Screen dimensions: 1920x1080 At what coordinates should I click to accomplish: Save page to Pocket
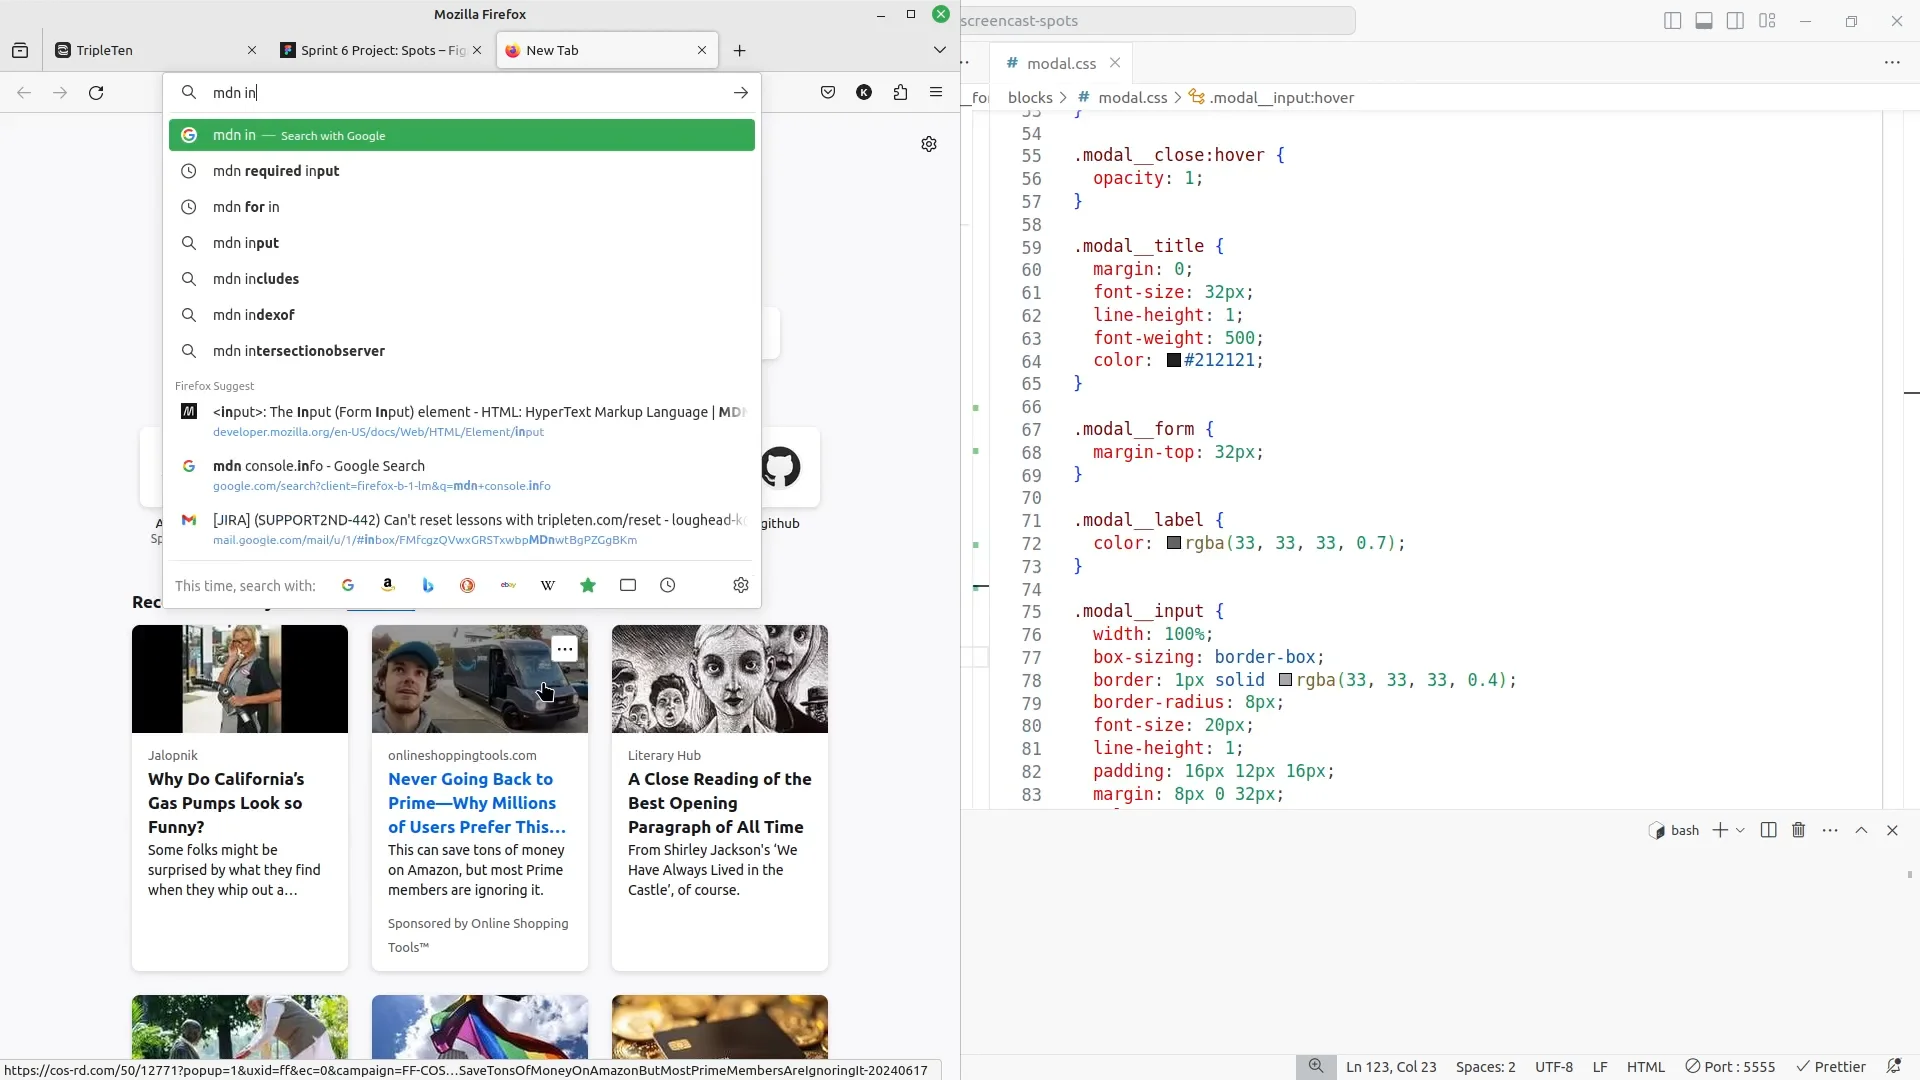coord(828,92)
